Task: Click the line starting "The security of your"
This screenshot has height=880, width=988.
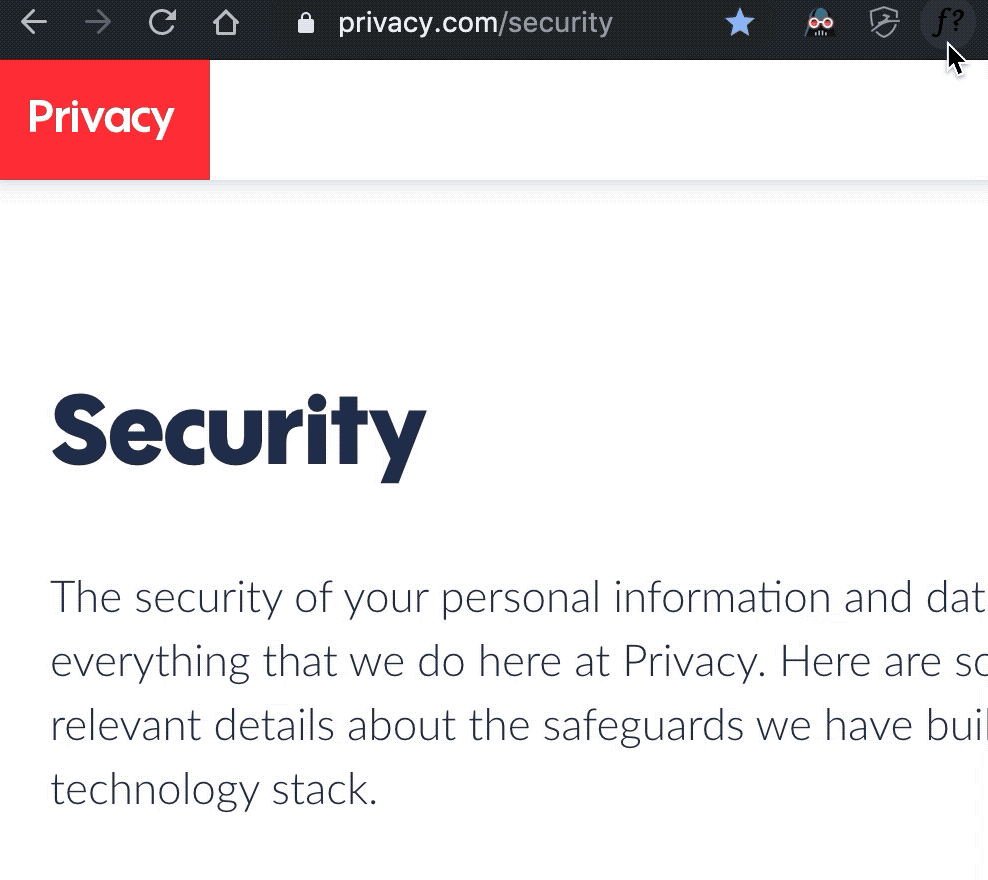Action: [519, 597]
